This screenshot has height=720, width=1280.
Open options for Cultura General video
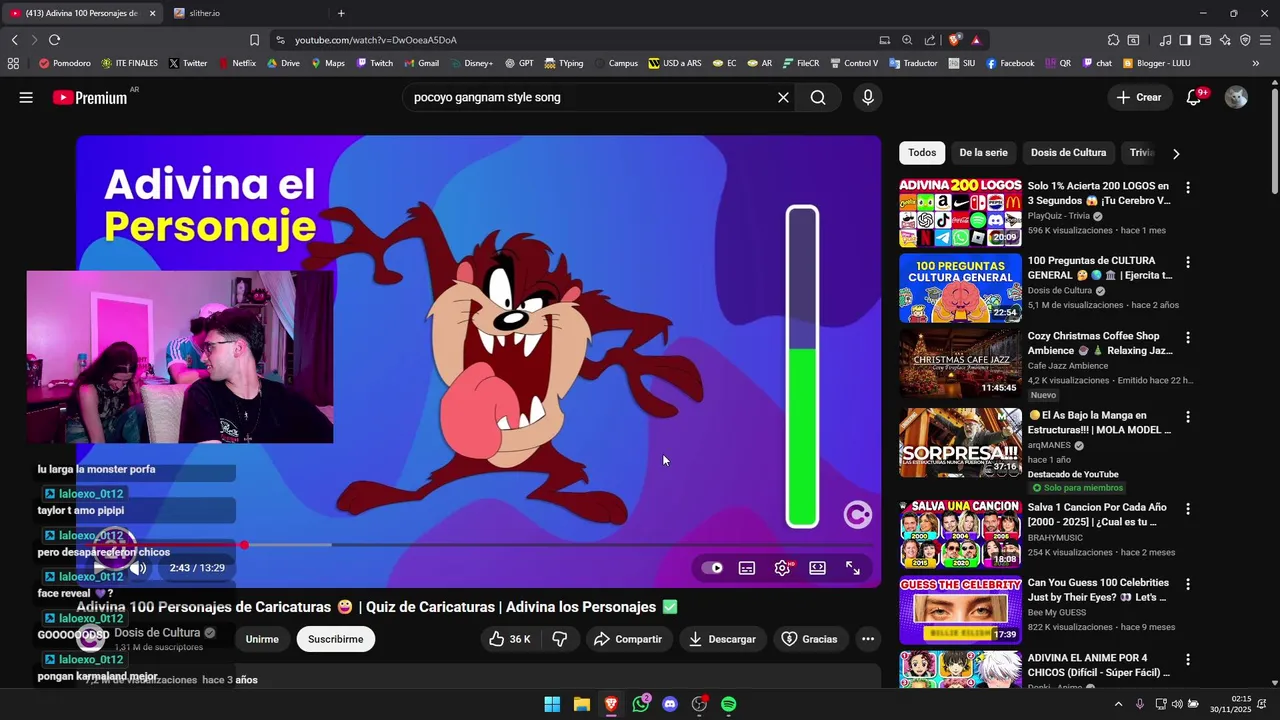(x=1188, y=262)
